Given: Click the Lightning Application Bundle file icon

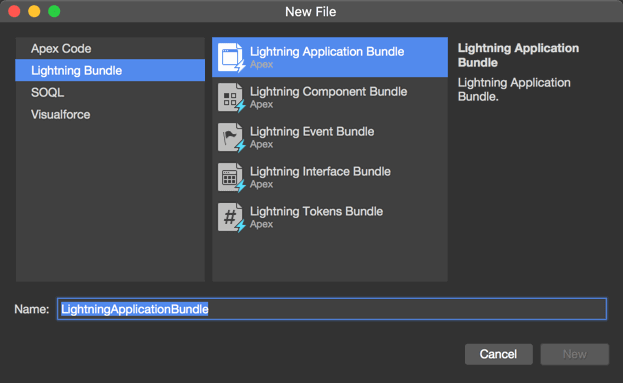Looking at the screenshot, I should coord(231,58).
